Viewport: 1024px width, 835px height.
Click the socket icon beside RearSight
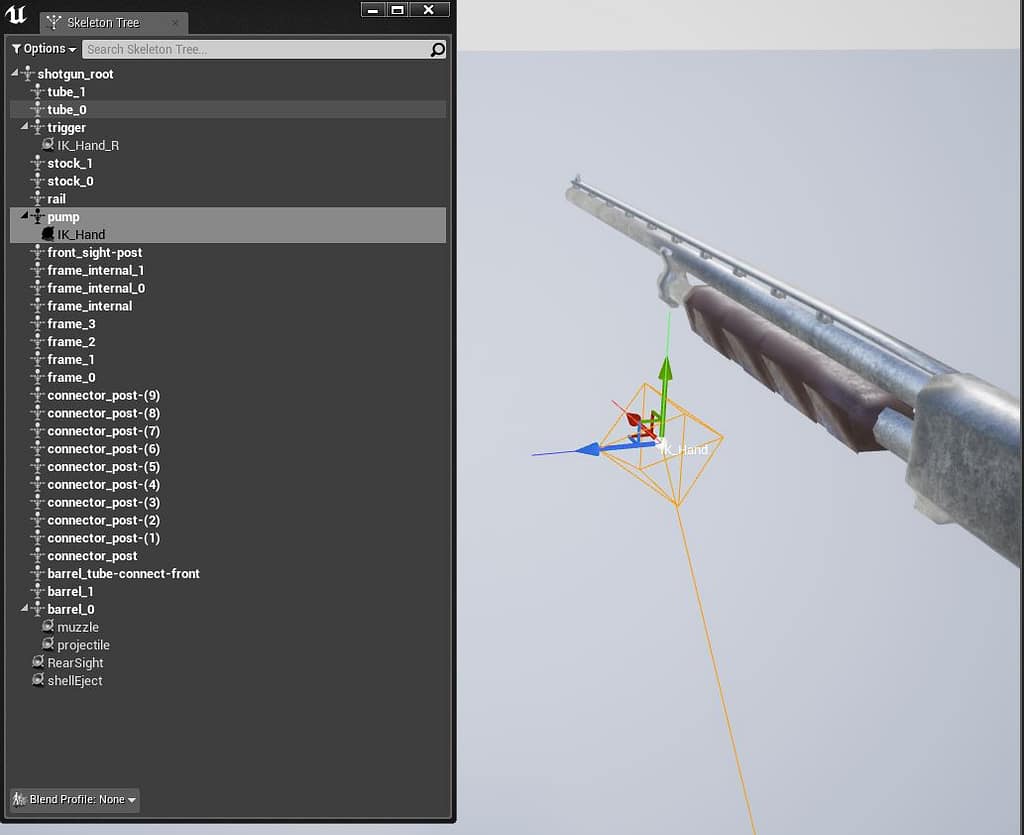tap(38, 662)
